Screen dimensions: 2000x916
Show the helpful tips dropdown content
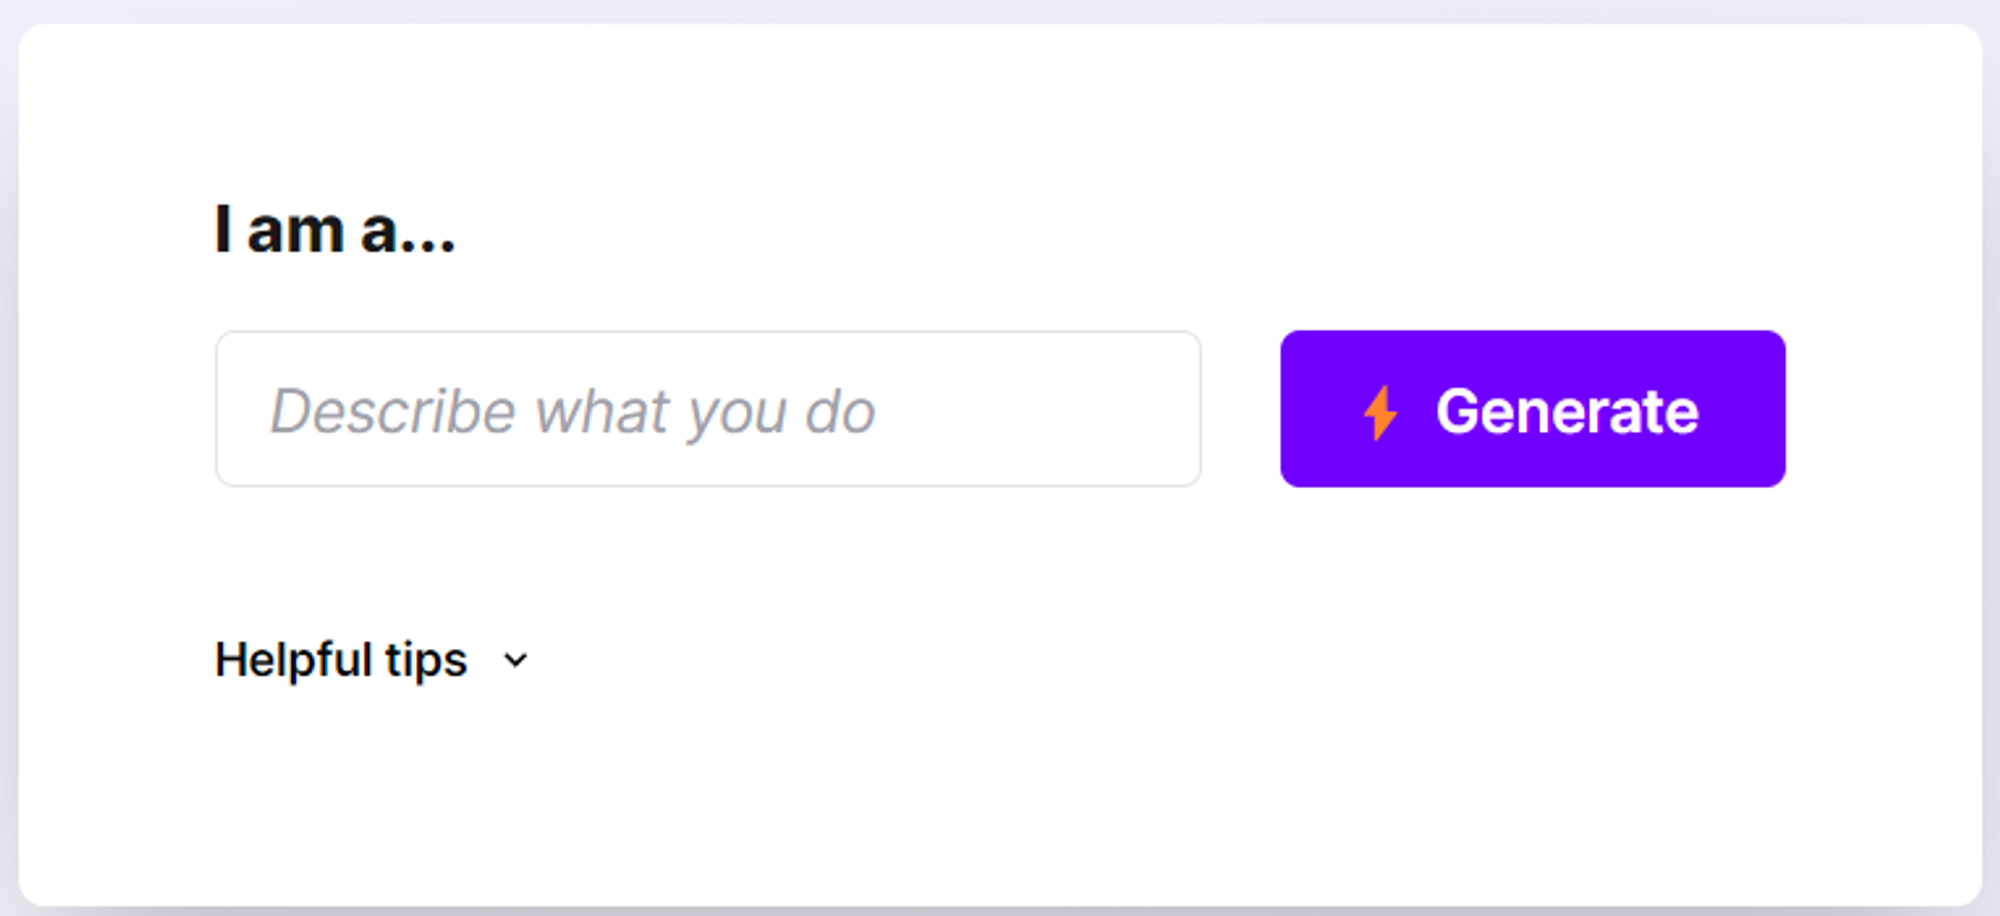(371, 660)
